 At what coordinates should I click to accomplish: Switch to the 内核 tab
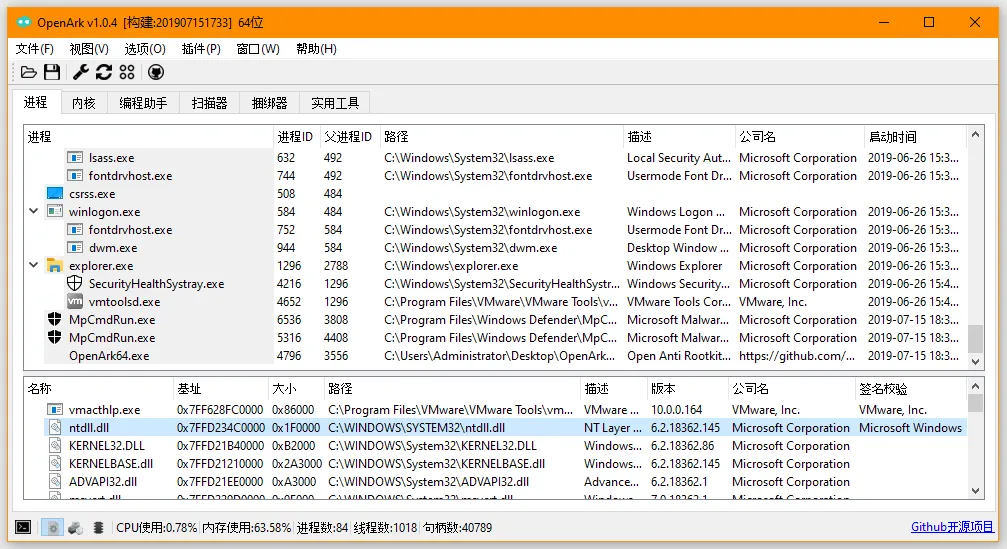tap(84, 102)
